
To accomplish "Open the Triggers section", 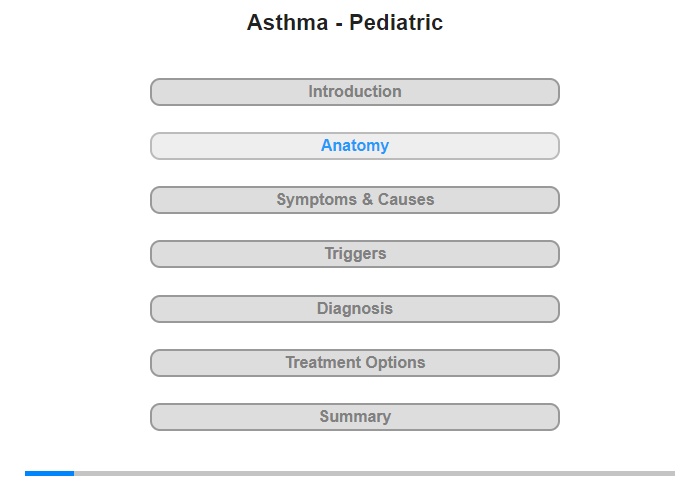I will click(355, 254).
